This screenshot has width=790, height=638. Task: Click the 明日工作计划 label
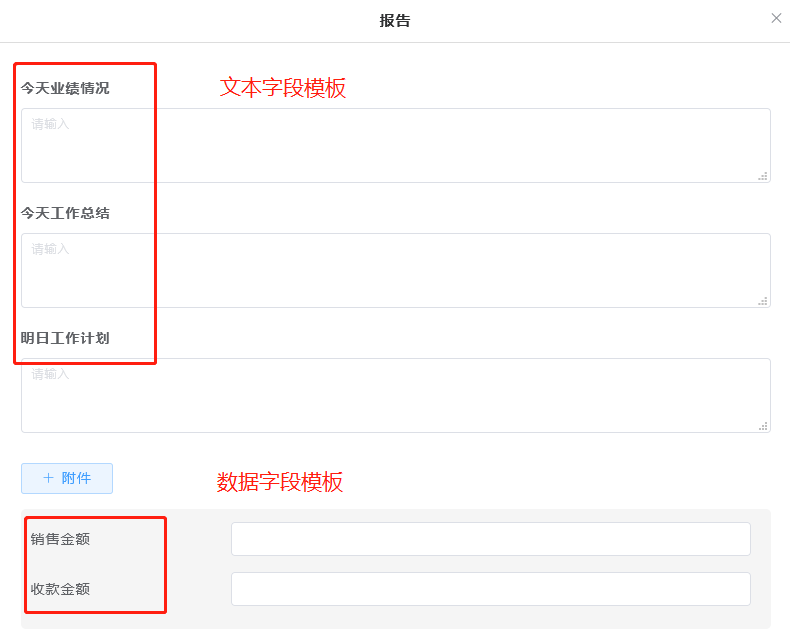pos(65,338)
